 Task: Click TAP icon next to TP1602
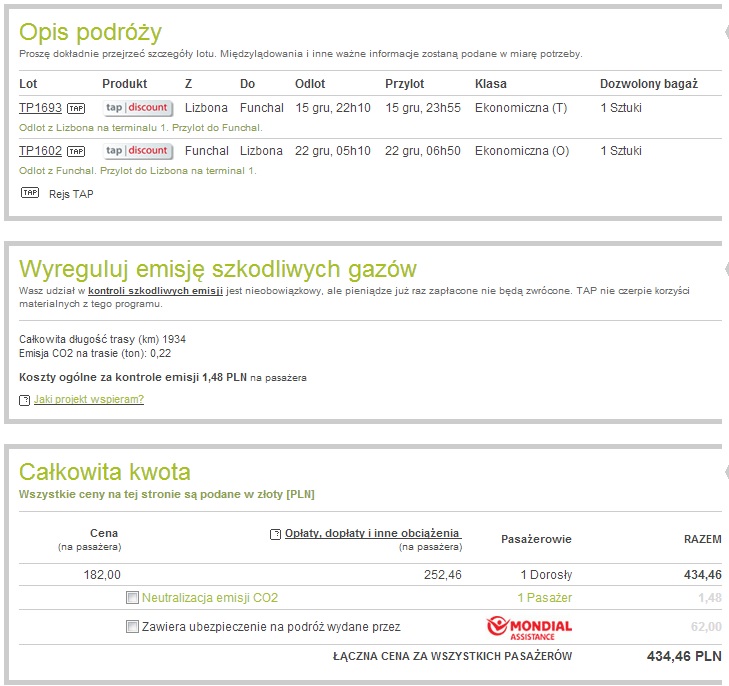point(76,151)
